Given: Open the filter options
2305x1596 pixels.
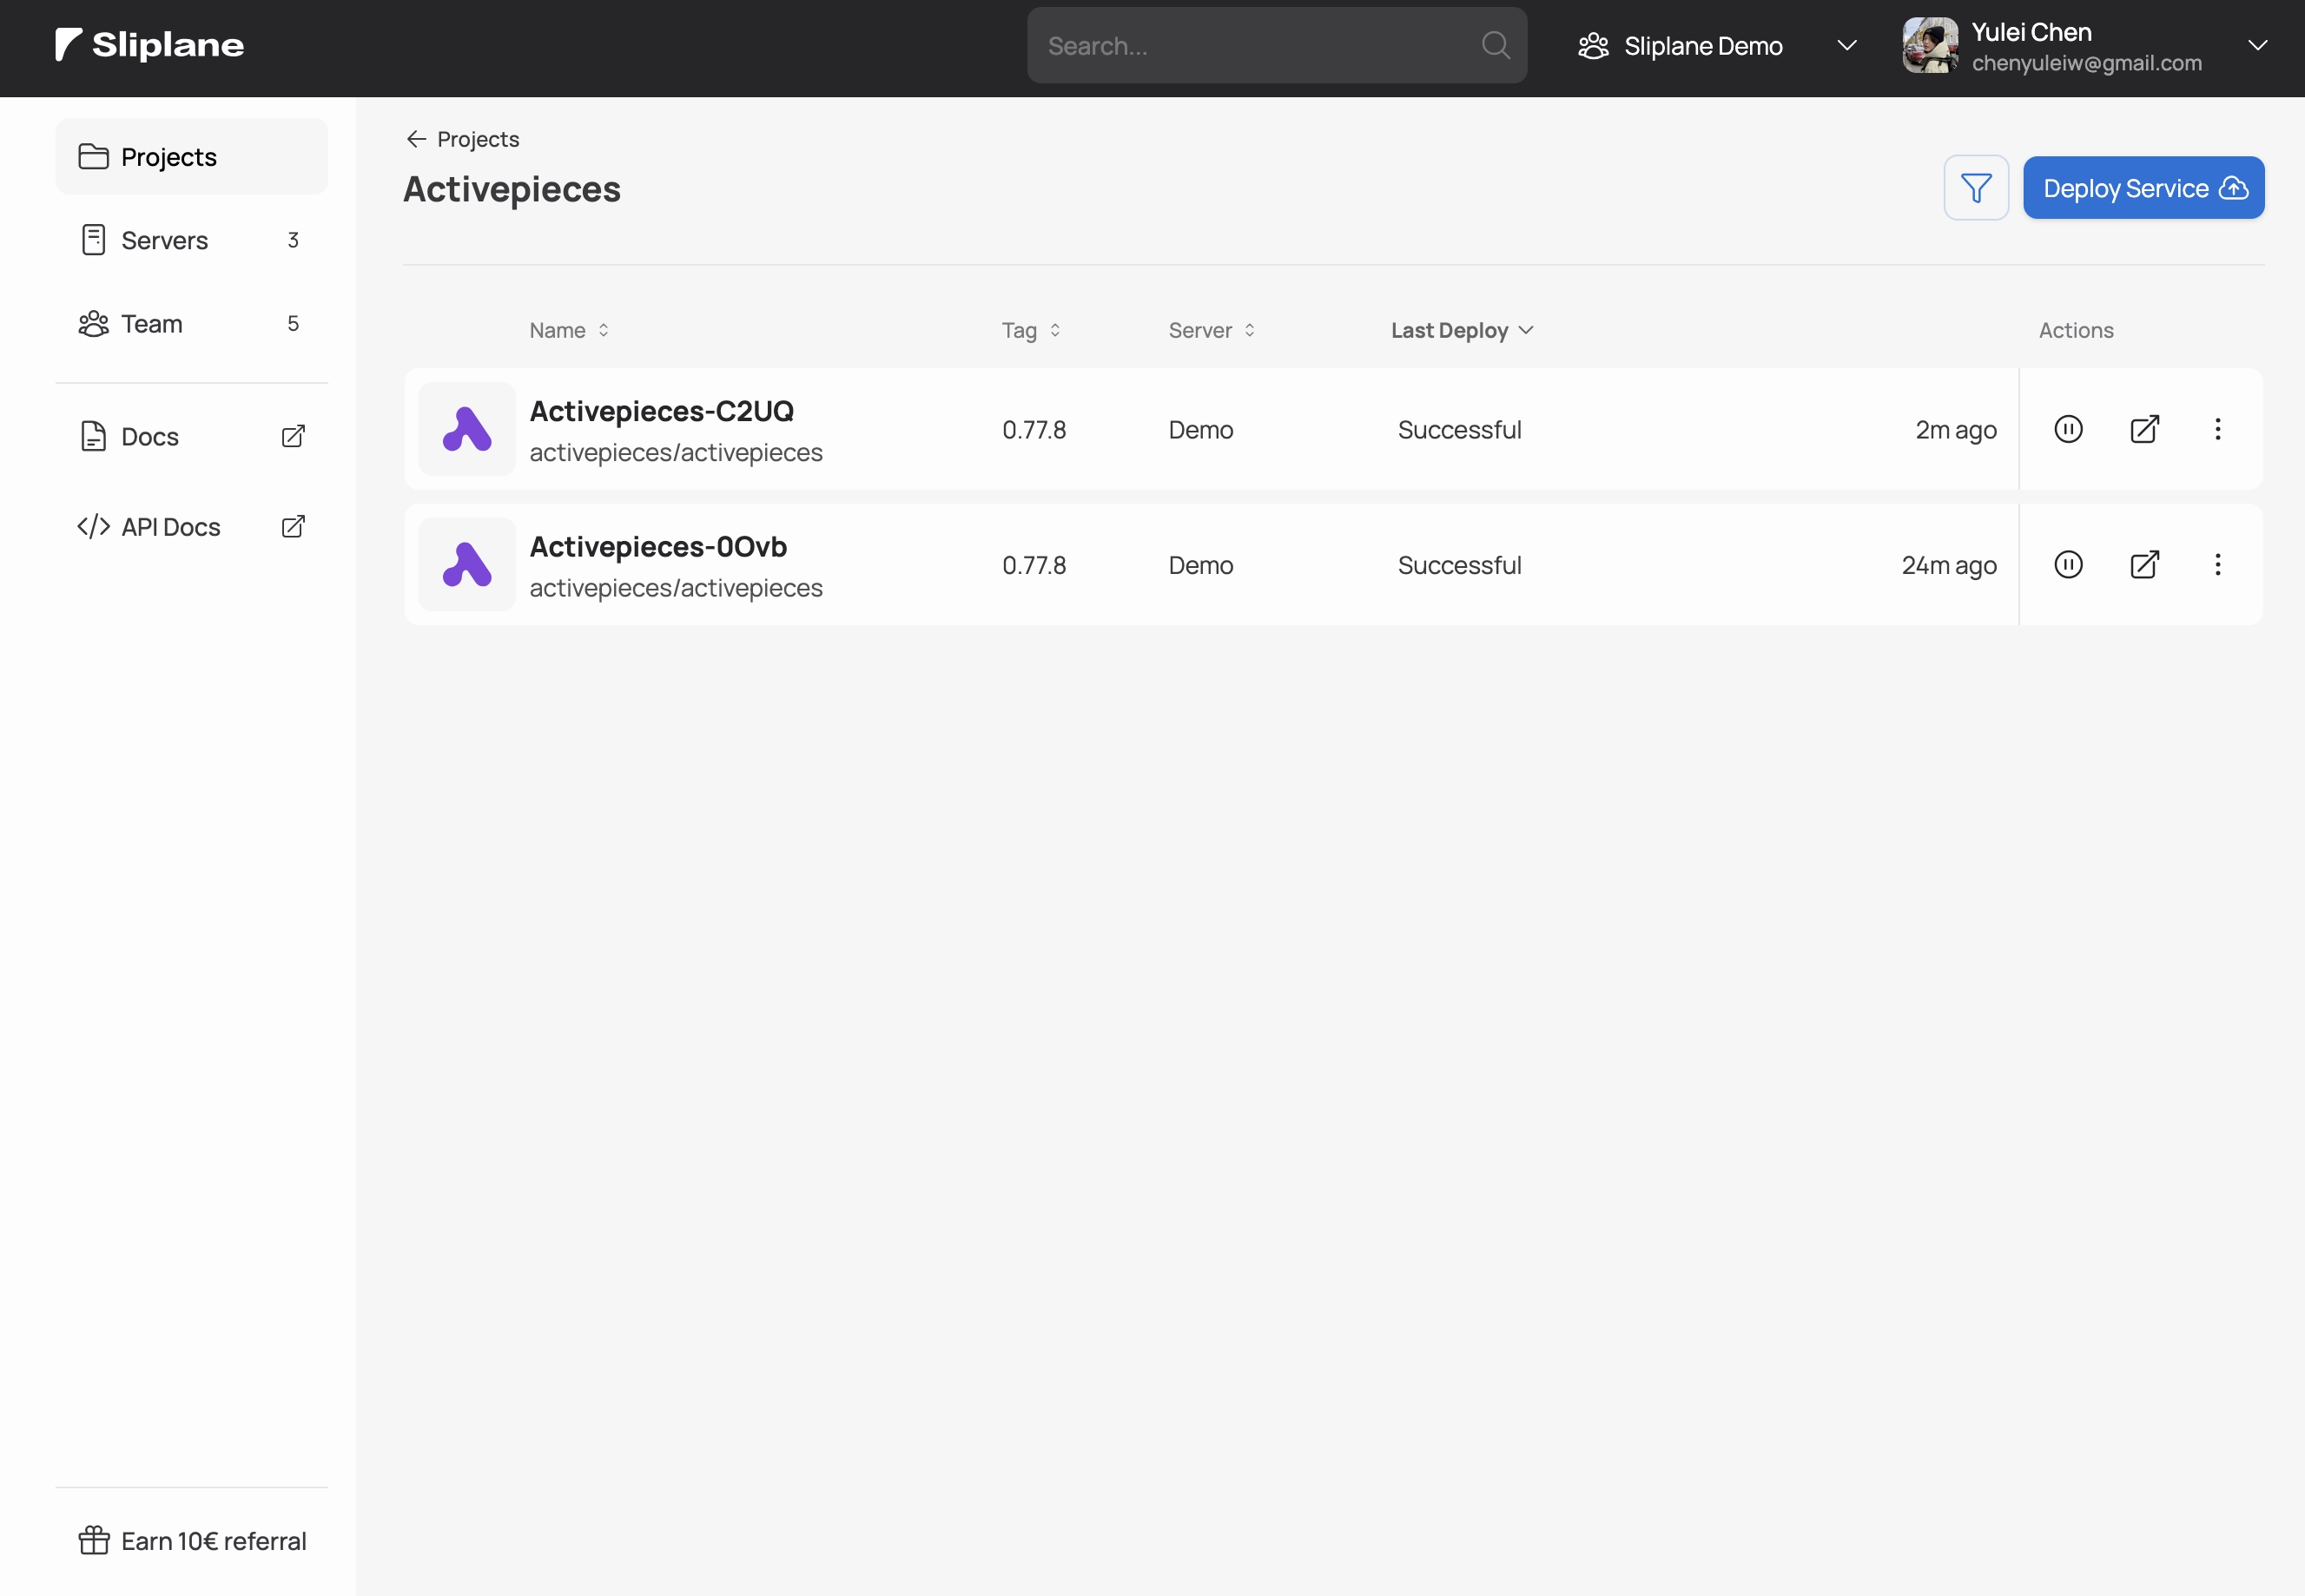Looking at the screenshot, I should 1975,187.
